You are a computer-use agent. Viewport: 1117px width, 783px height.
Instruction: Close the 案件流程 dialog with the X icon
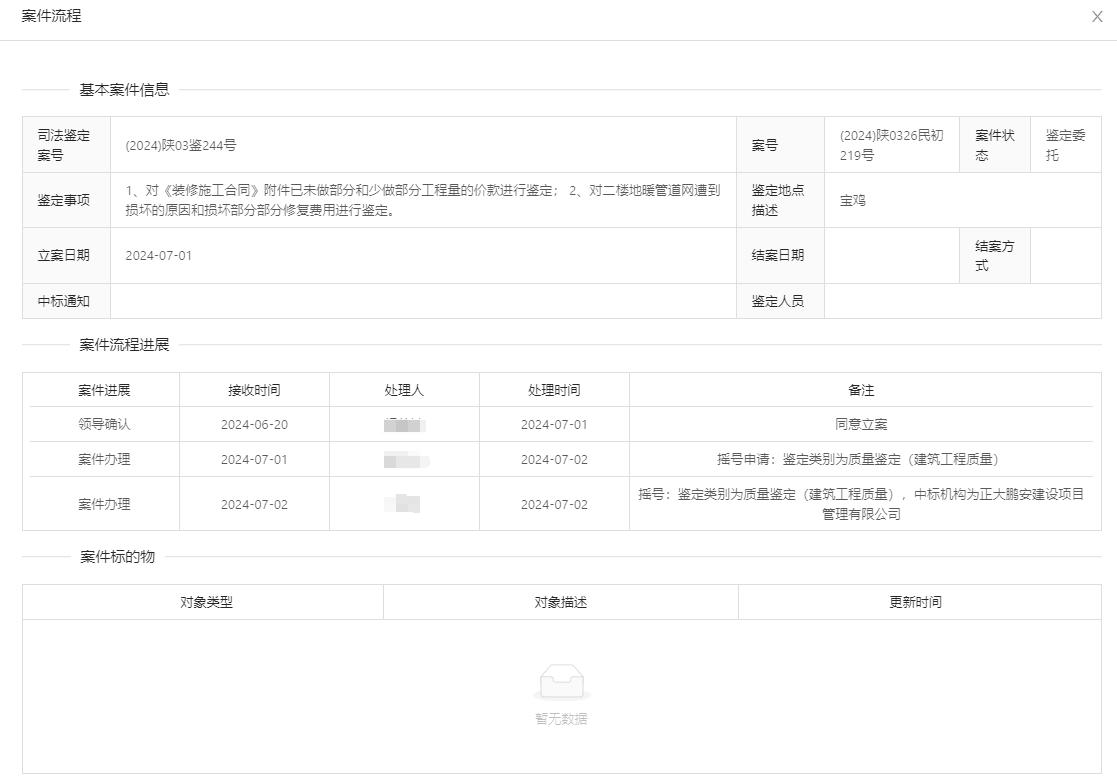click(x=1097, y=17)
